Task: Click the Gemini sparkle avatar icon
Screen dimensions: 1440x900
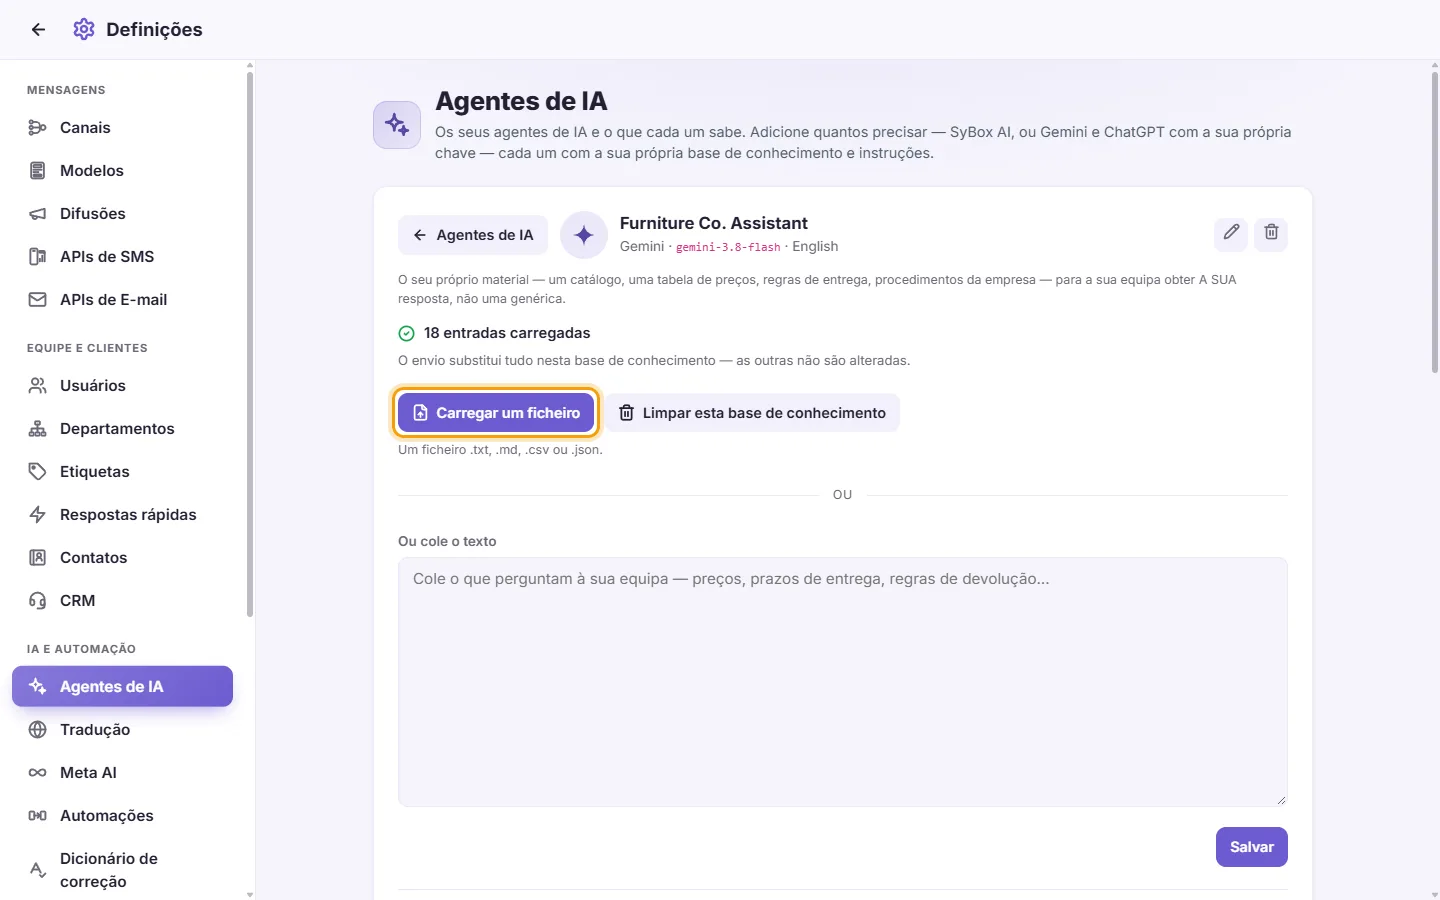Action: 584,235
